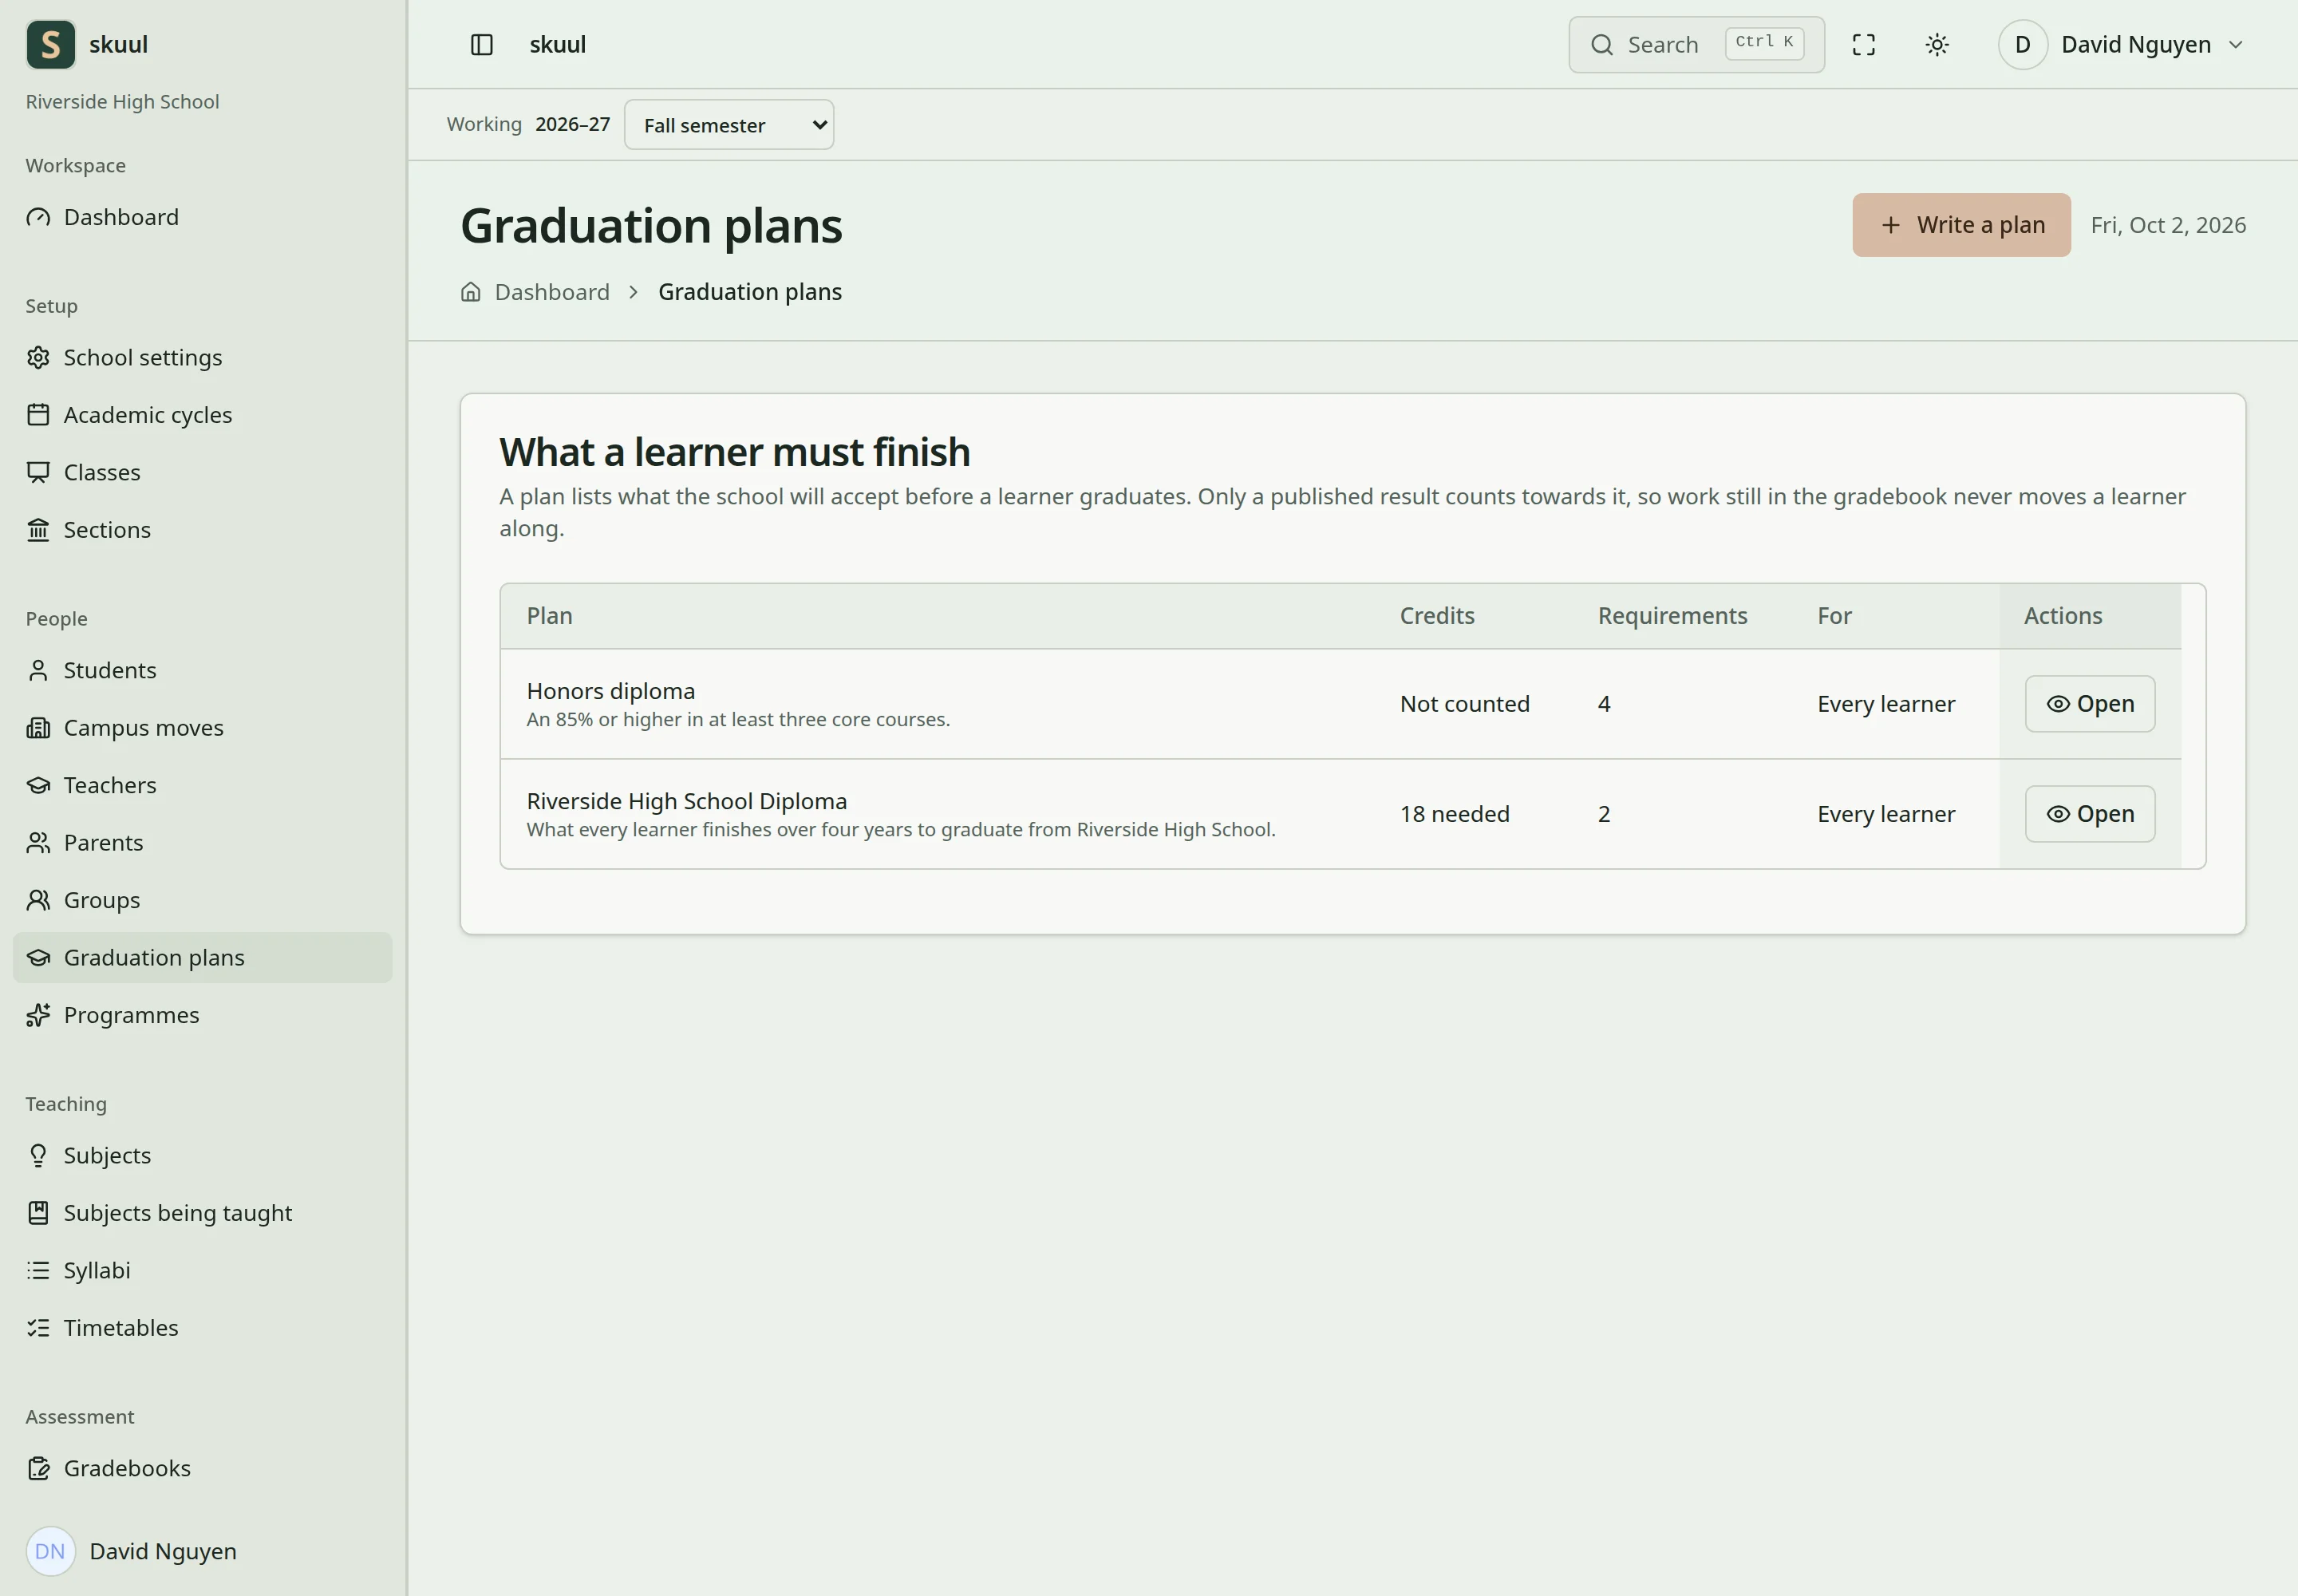Click Riverside High School Diploma name
The height and width of the screenshot is (1596, 2298).
pos(687,801)
